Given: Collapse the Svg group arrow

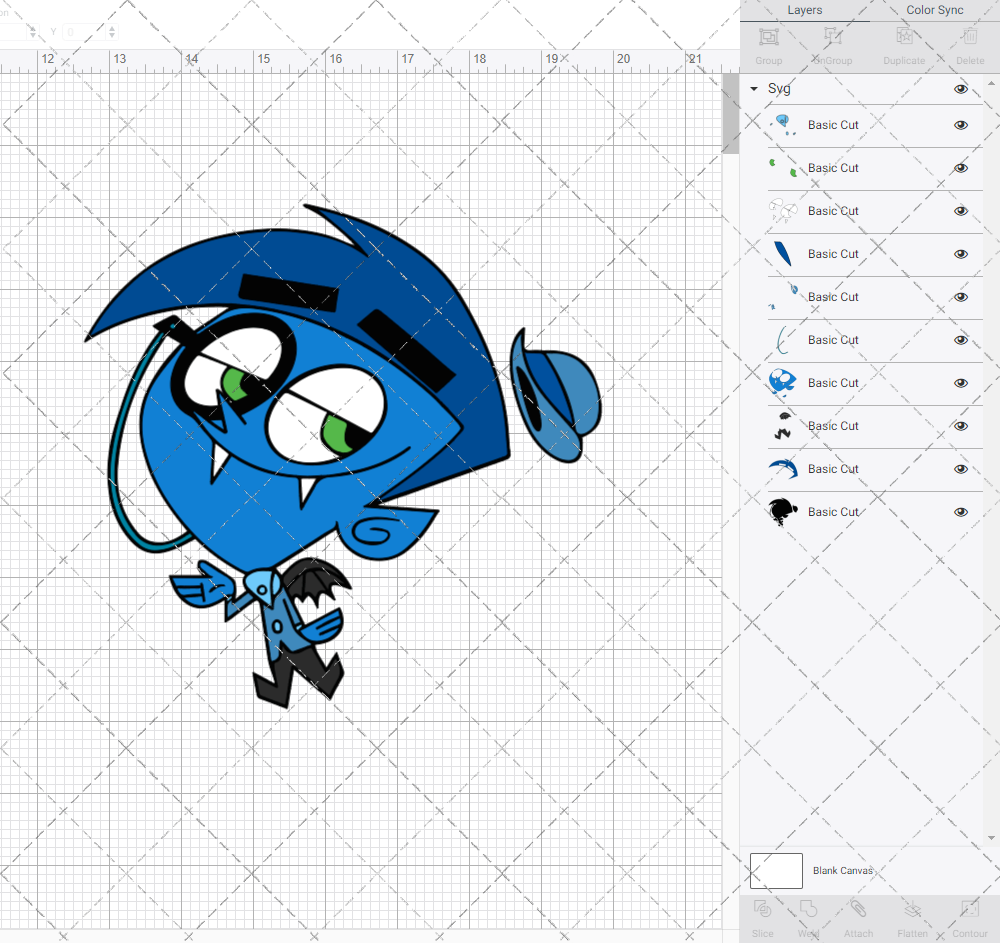Looking at the screenshot, I should (x=754, y=89).
